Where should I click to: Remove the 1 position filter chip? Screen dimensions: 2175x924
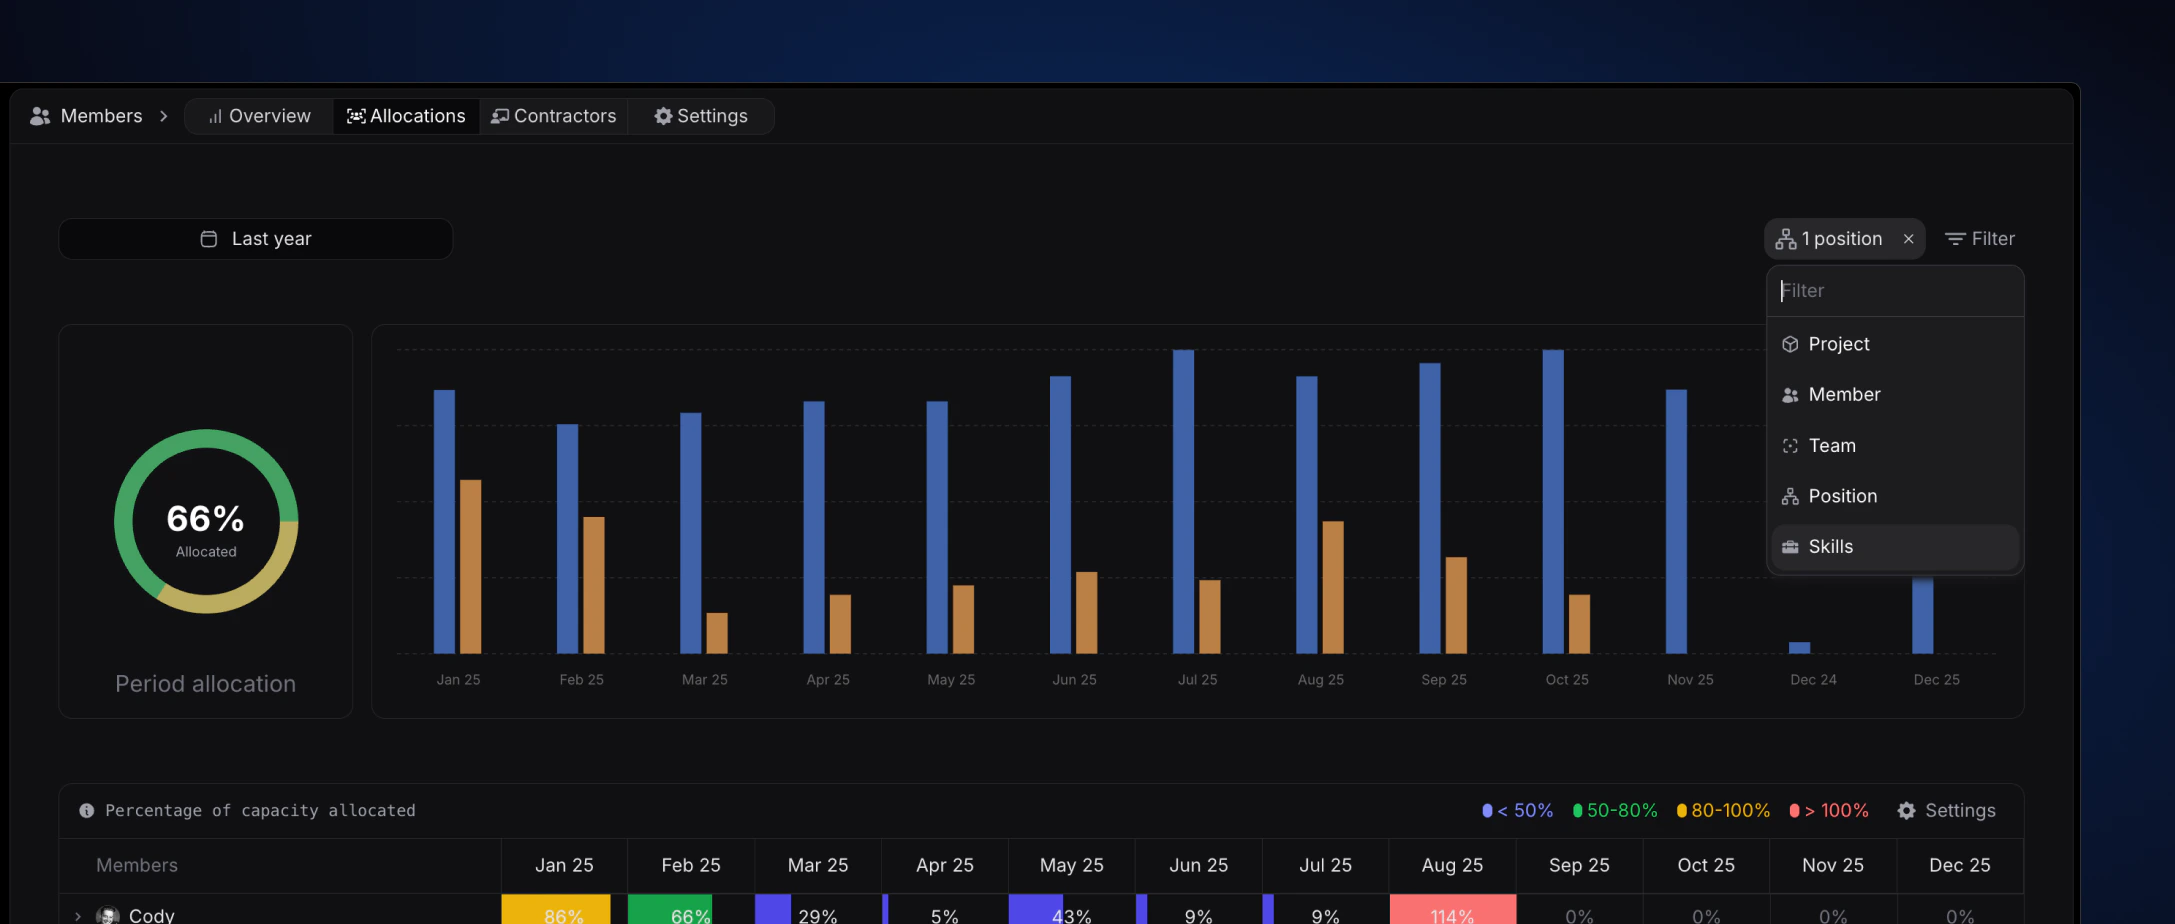(x=1909, y=238)
